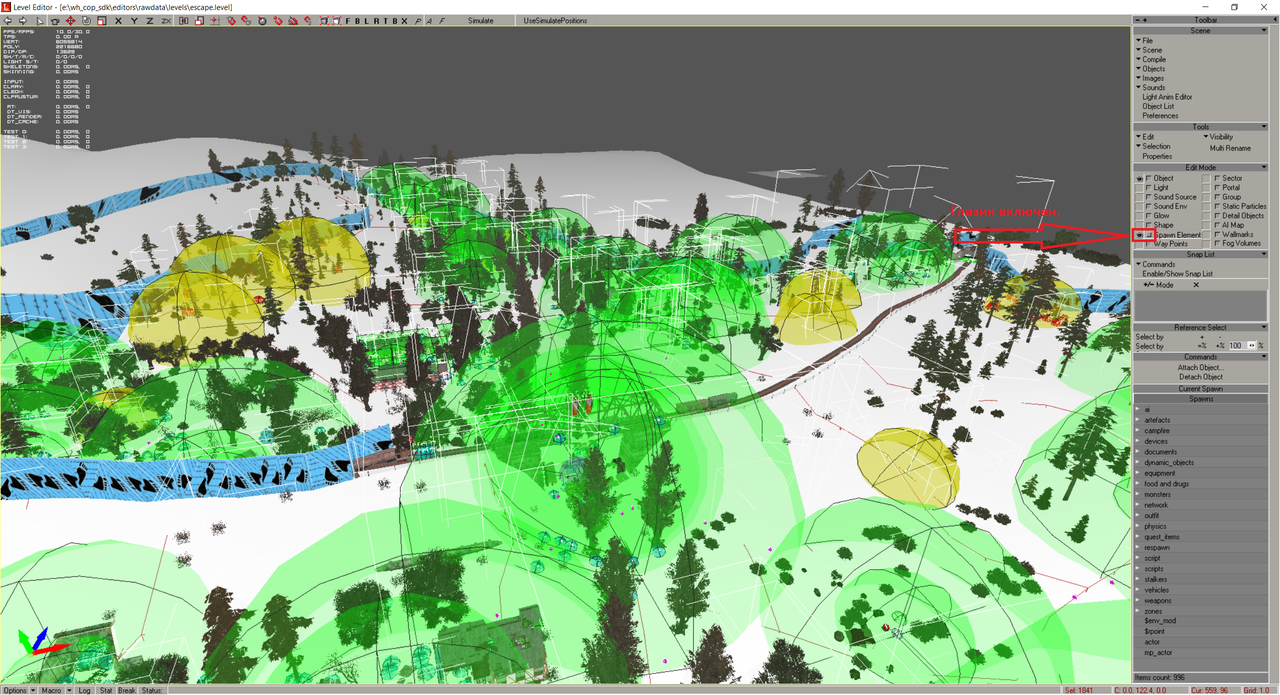This screenshot has width=1280, height=695.
Task: Open the Selection dropdown menu
Action: coord(1153,147)
